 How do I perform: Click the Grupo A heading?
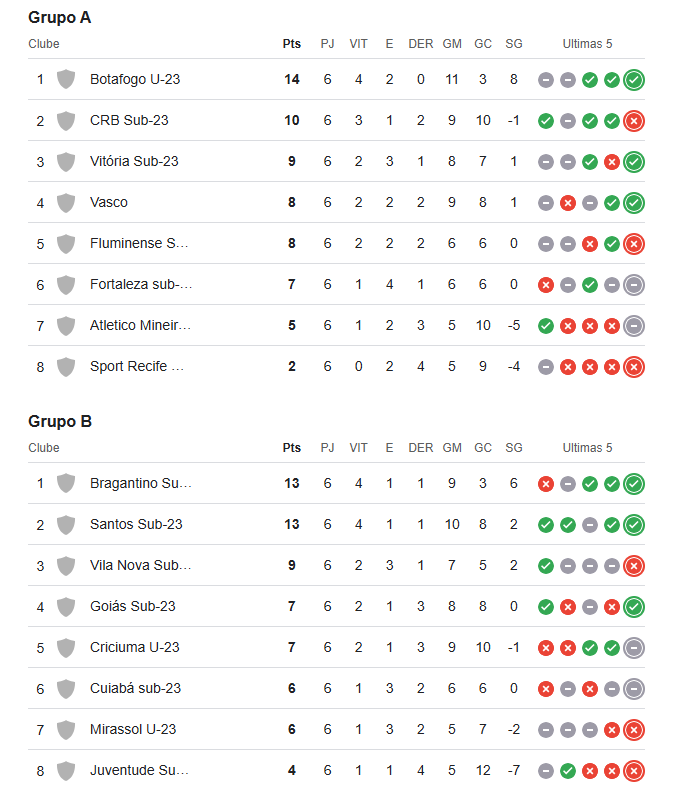[x=60, y=18]
